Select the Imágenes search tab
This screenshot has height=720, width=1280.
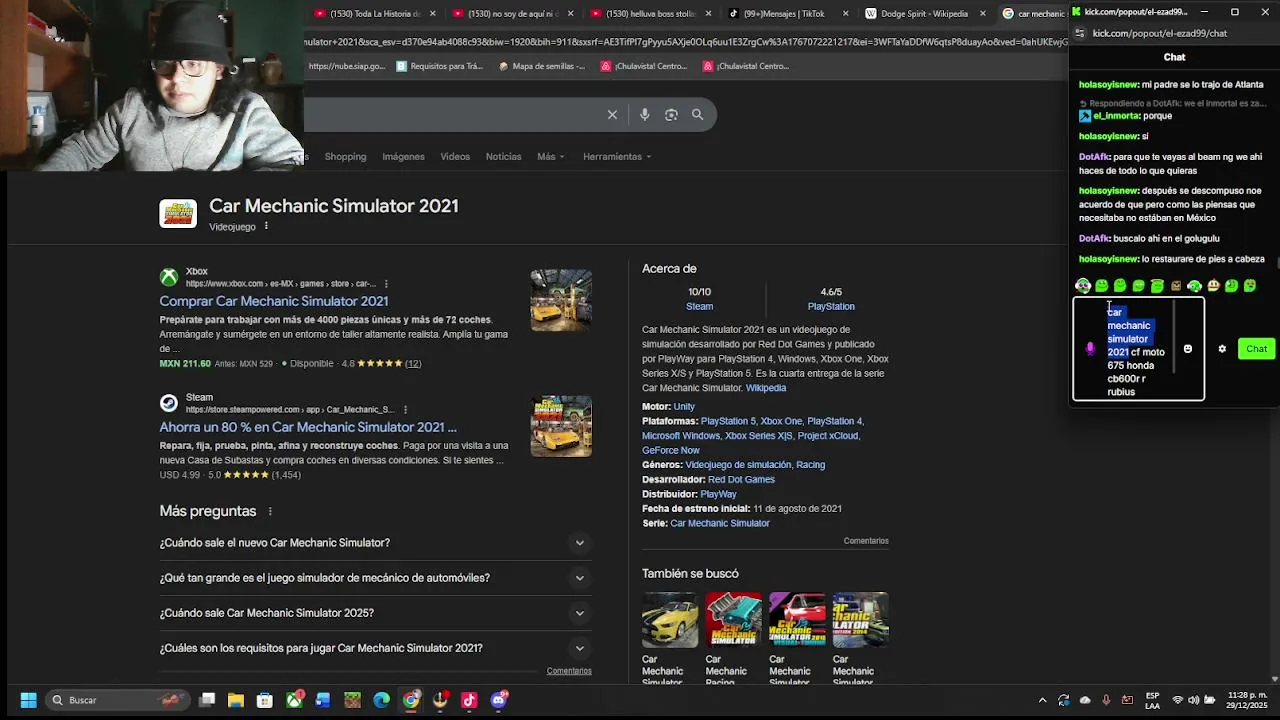tap(403, 157)
